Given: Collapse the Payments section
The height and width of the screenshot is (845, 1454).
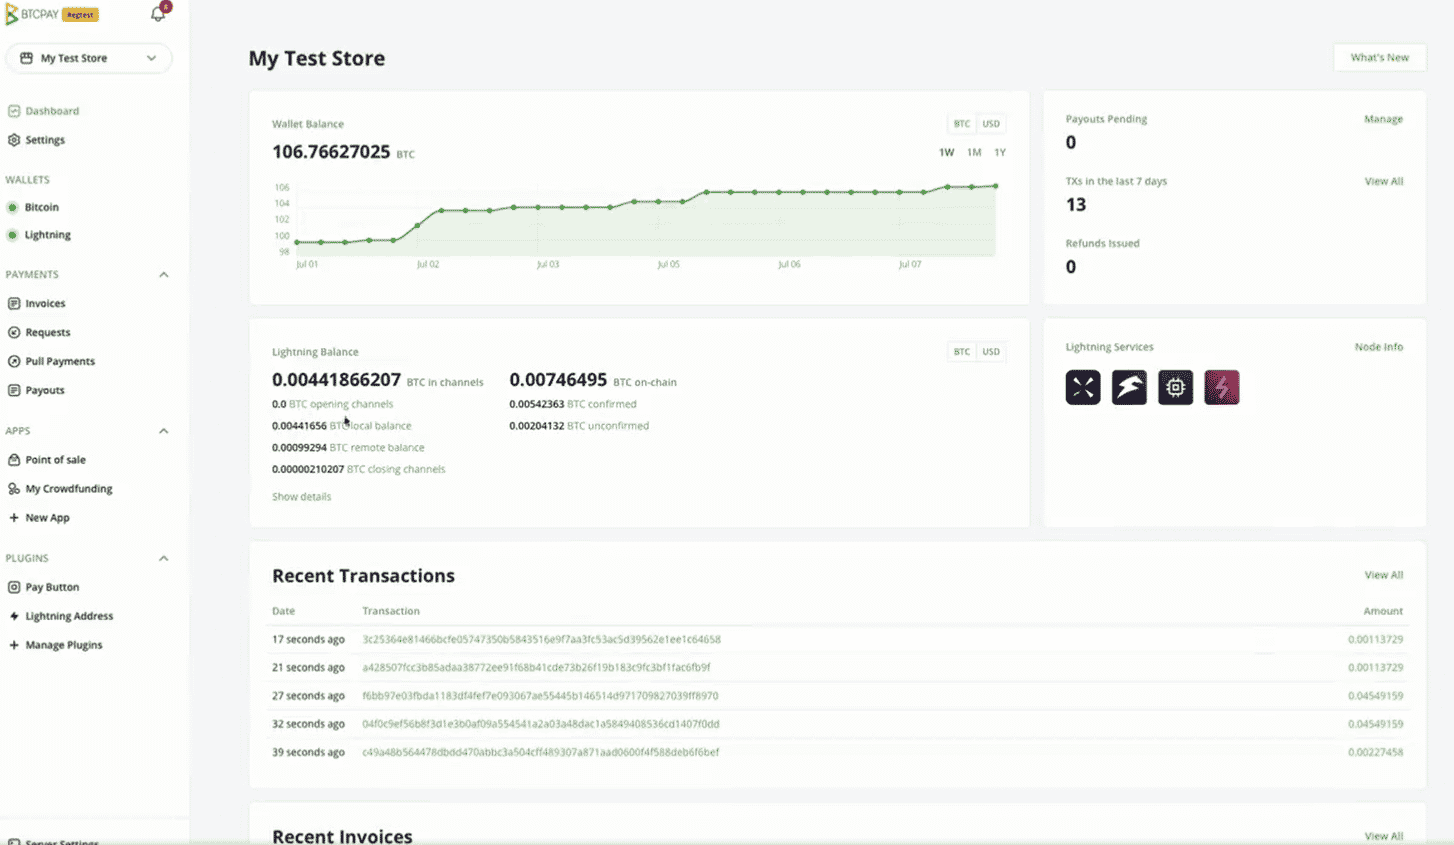Looking at the screenshot, I should pyautogui.click(x=164, y=274).
